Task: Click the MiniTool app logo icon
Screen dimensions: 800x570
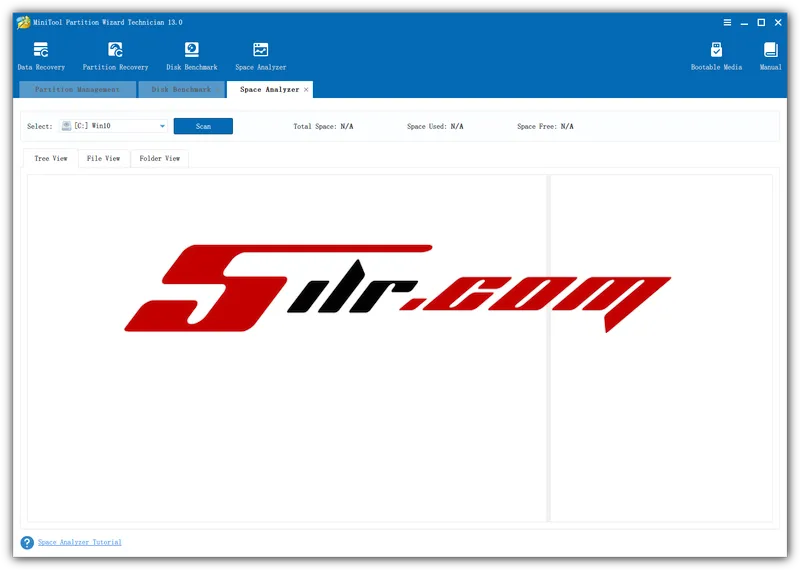Action: point(23,22)
